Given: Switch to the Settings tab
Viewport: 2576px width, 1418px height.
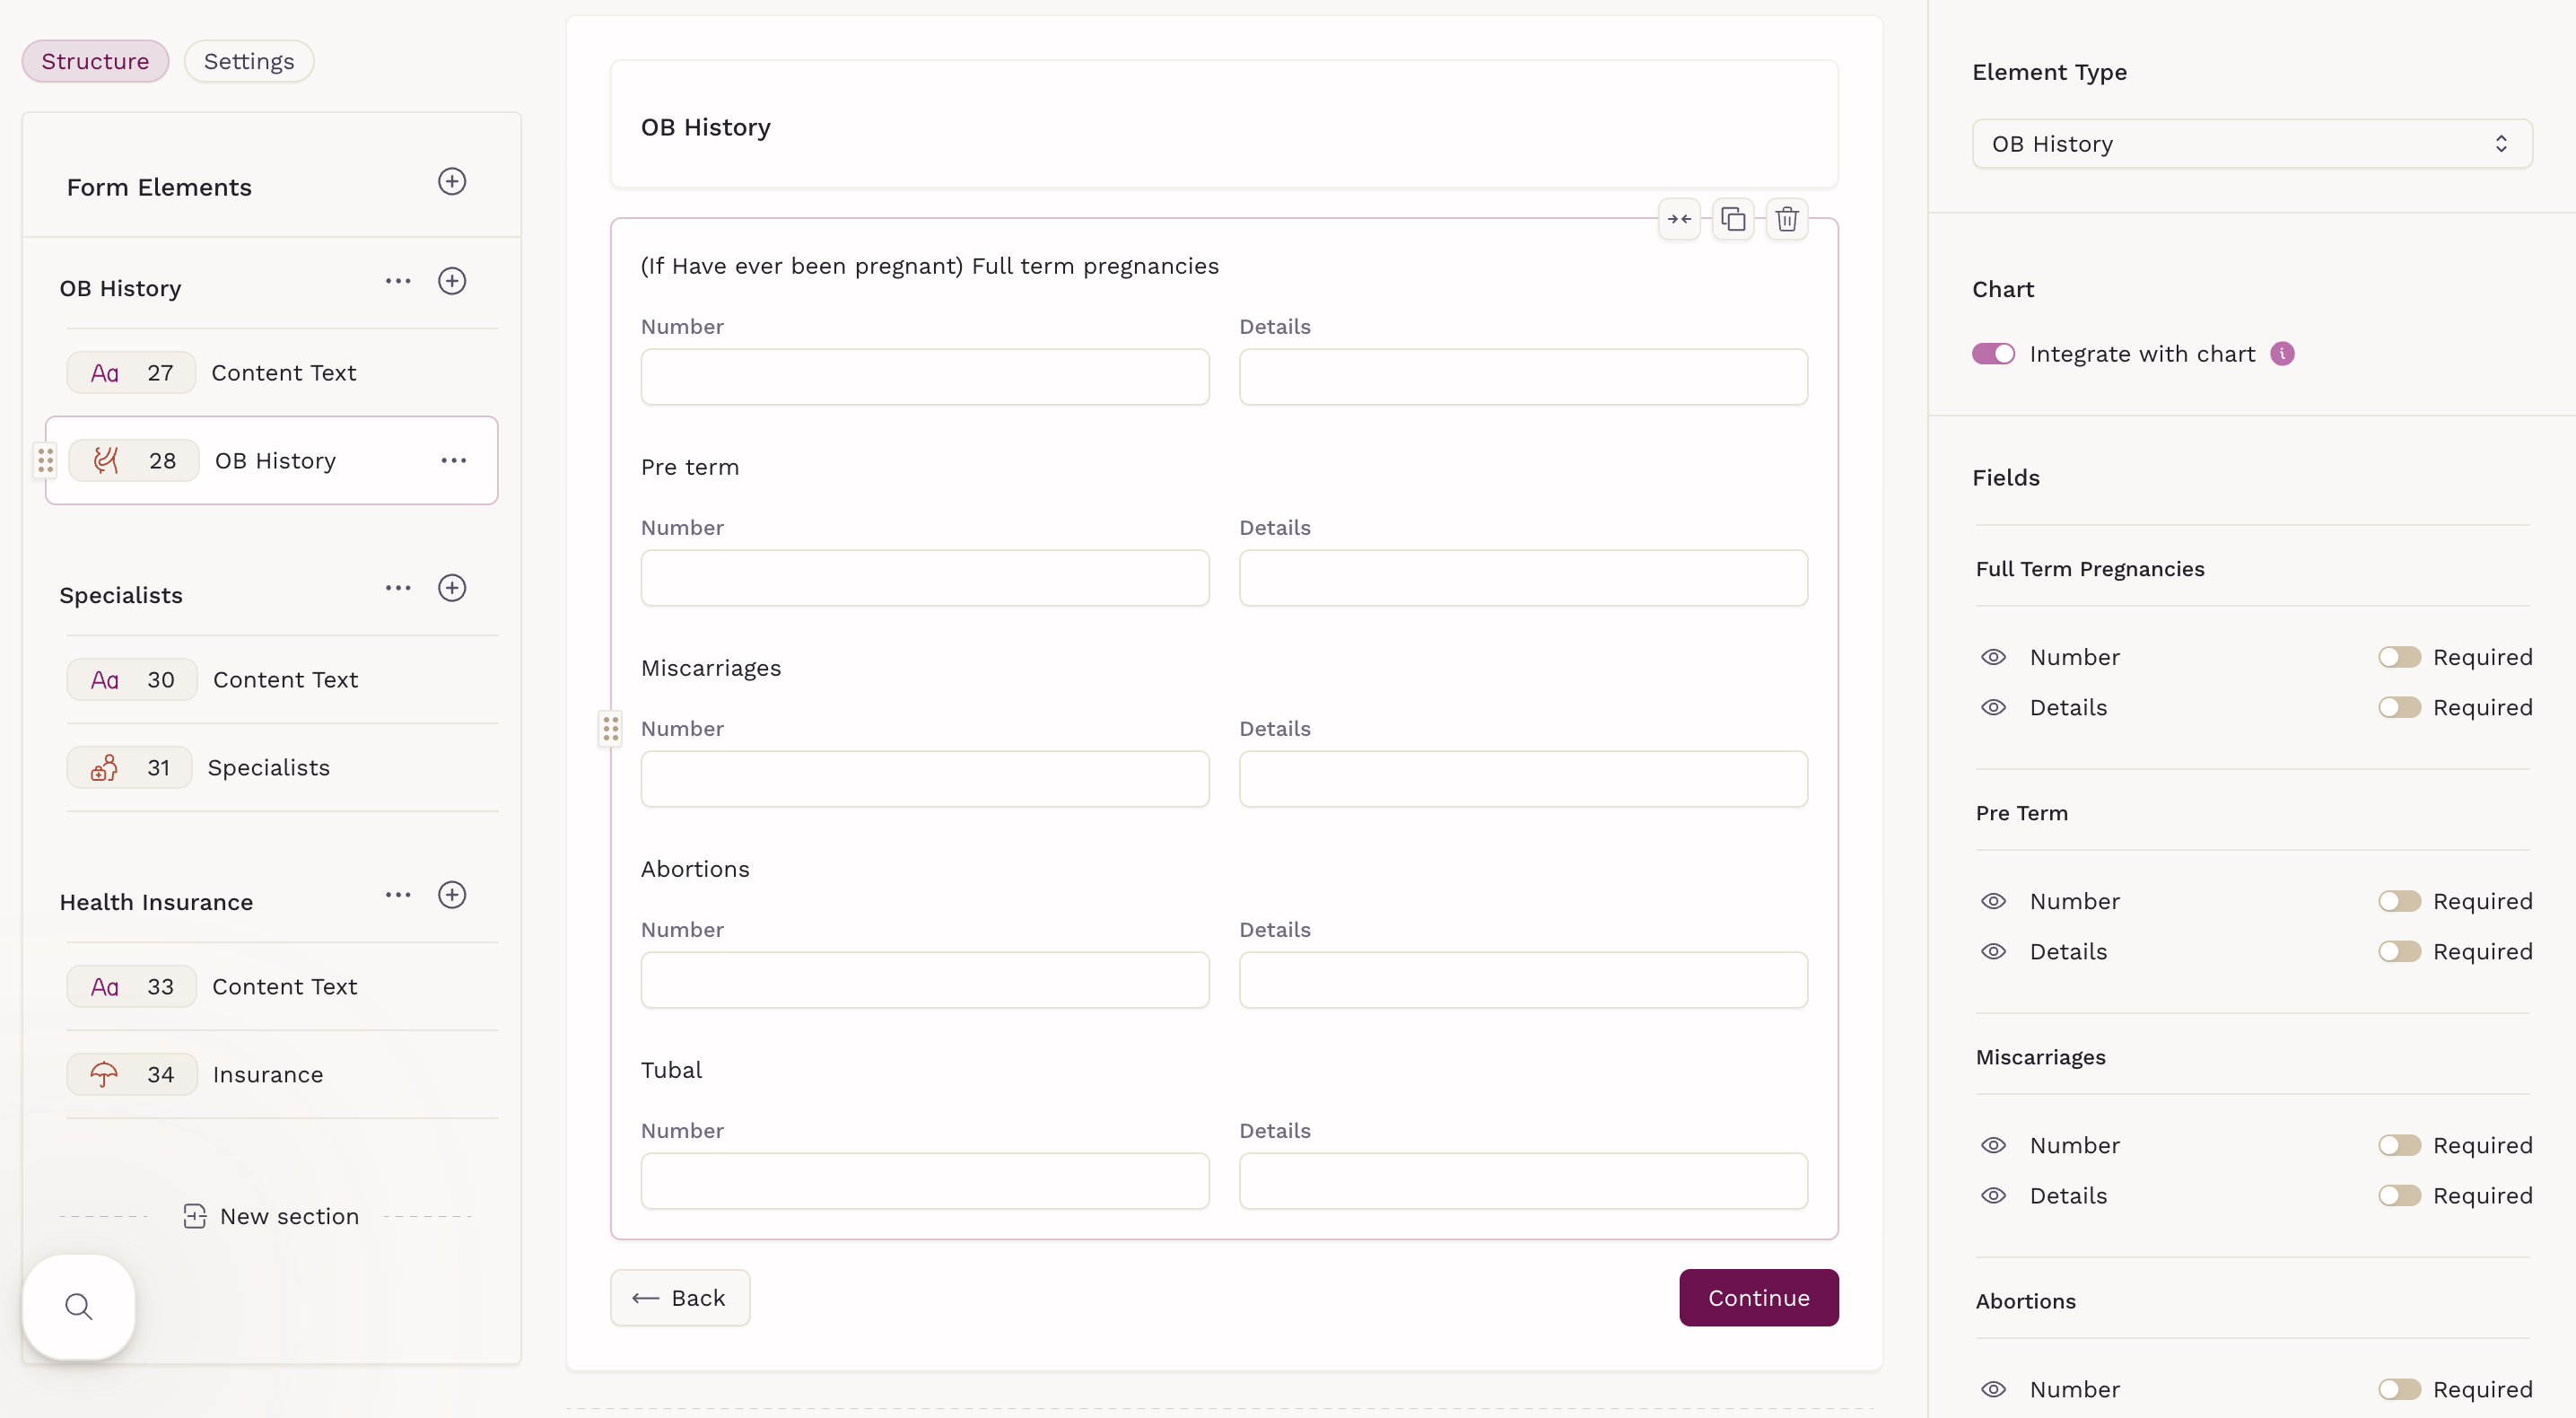Looking at the screenshot, I should [249, 61].
